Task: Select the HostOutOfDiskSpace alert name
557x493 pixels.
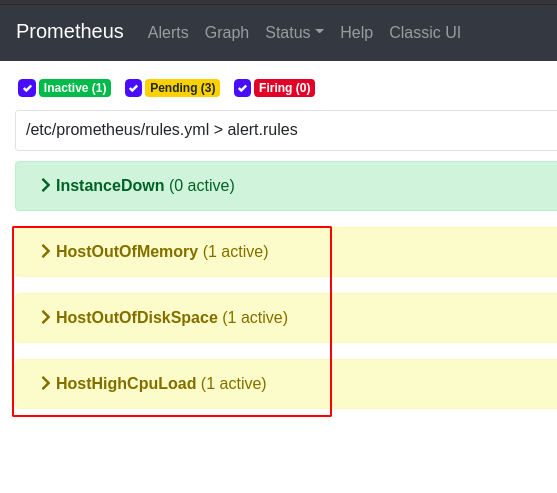Action: [x=137, y=318]
